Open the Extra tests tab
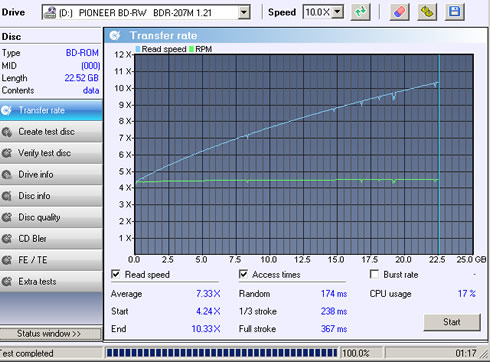The image size is (490, 362). tap(51, 282)
